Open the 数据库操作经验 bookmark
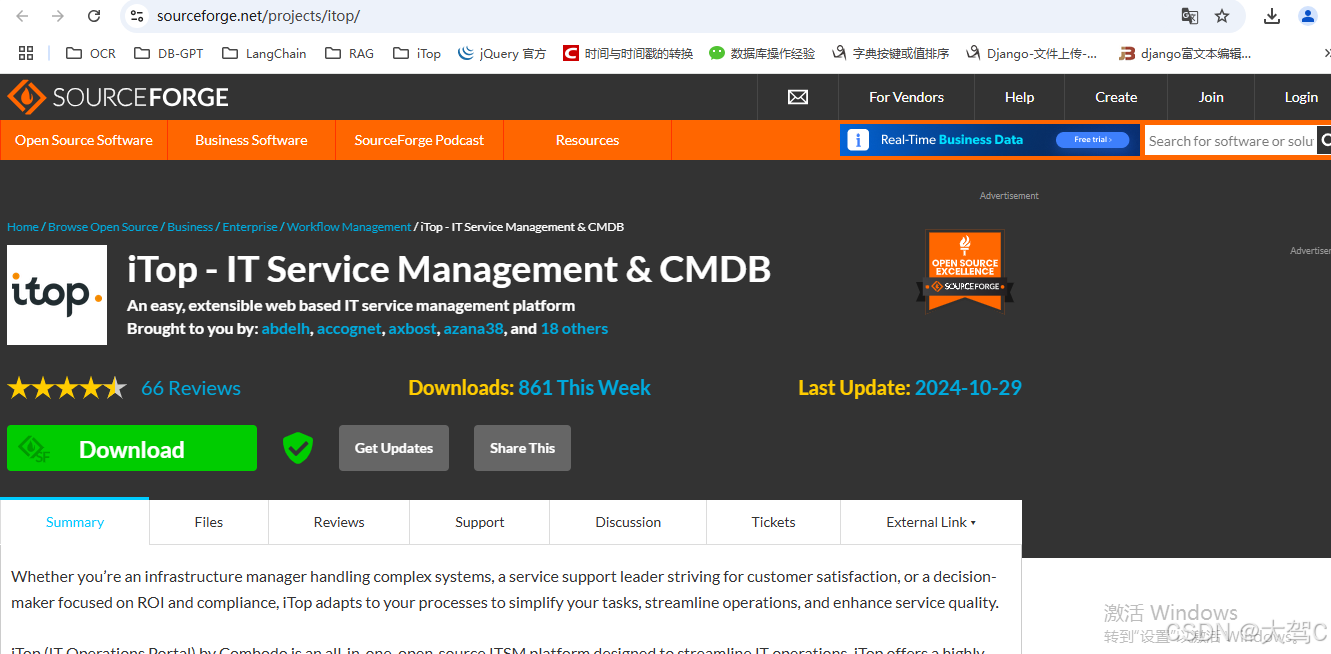1331x654 pixels. click(x=762, y=53)
